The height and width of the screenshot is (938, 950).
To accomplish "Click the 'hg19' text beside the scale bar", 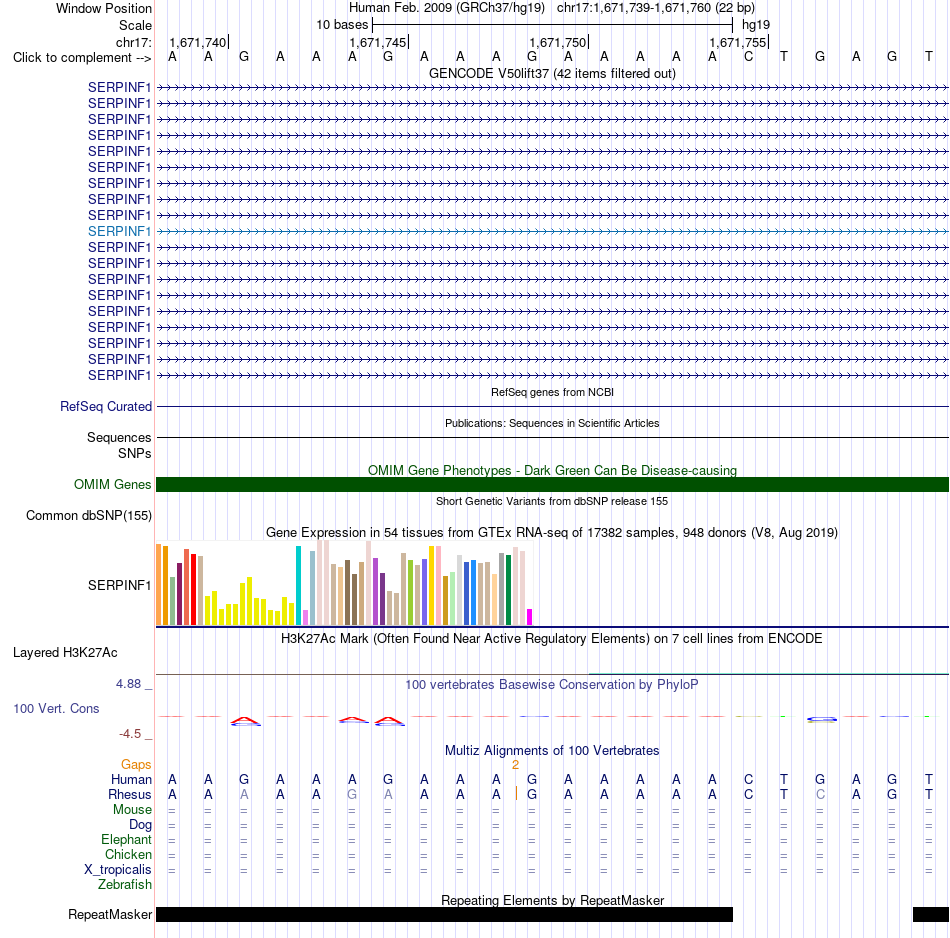I will (756, 25).
